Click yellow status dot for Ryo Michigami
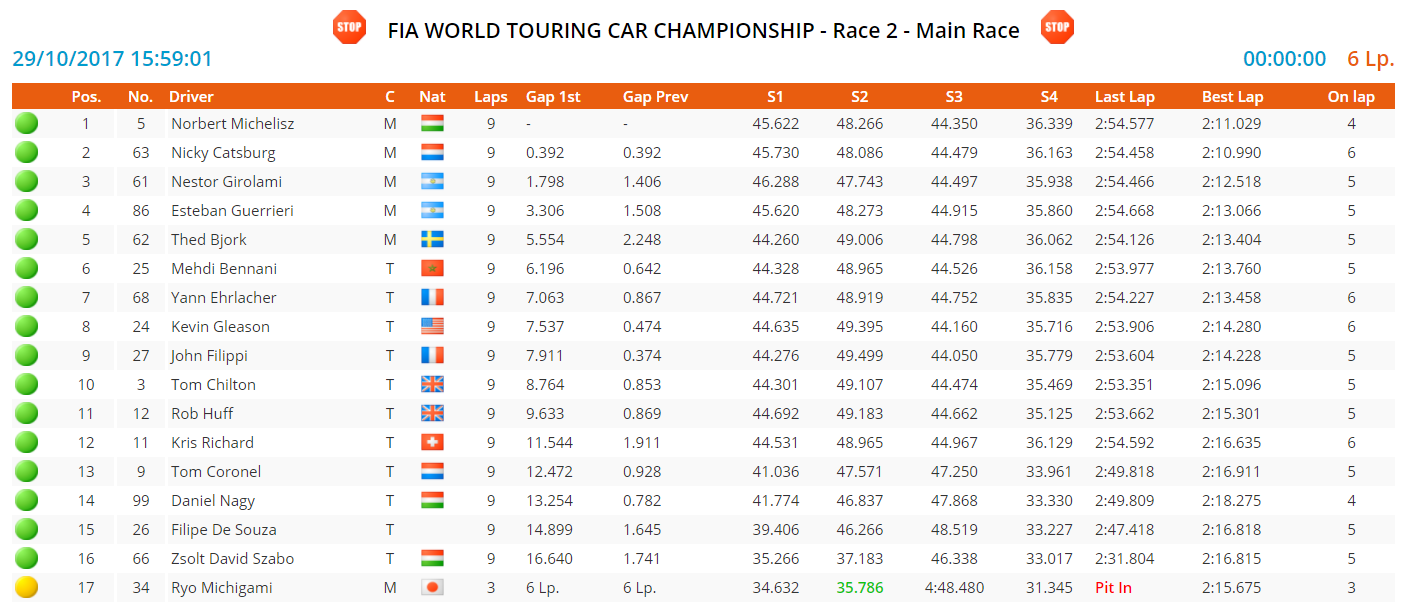1402x610 pixels. click(x=27, y=588)
